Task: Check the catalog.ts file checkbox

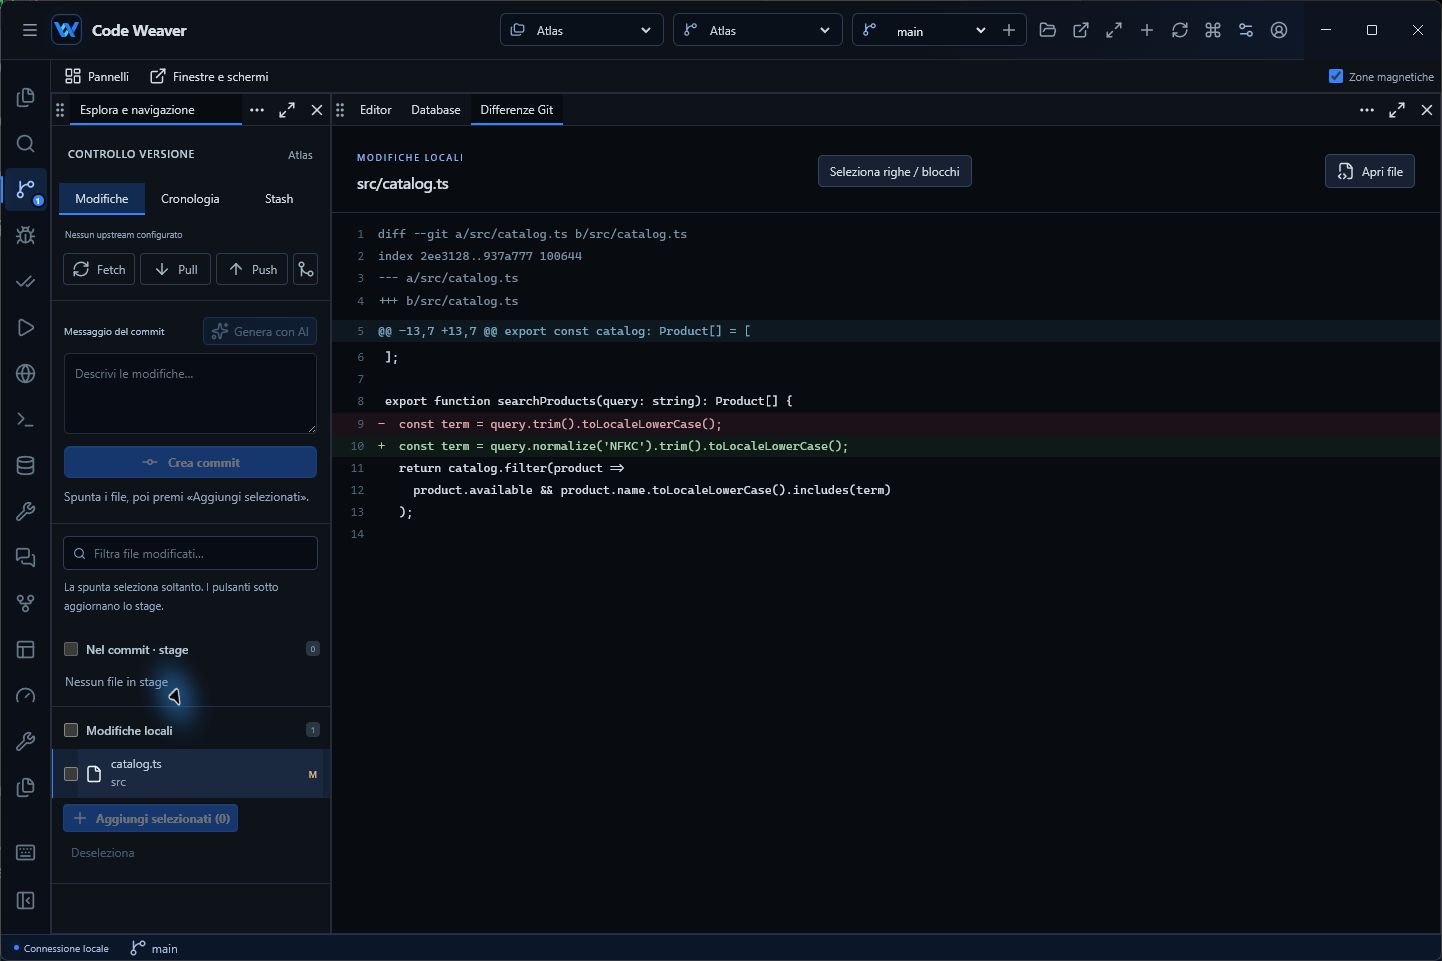Action: (71, 773)
